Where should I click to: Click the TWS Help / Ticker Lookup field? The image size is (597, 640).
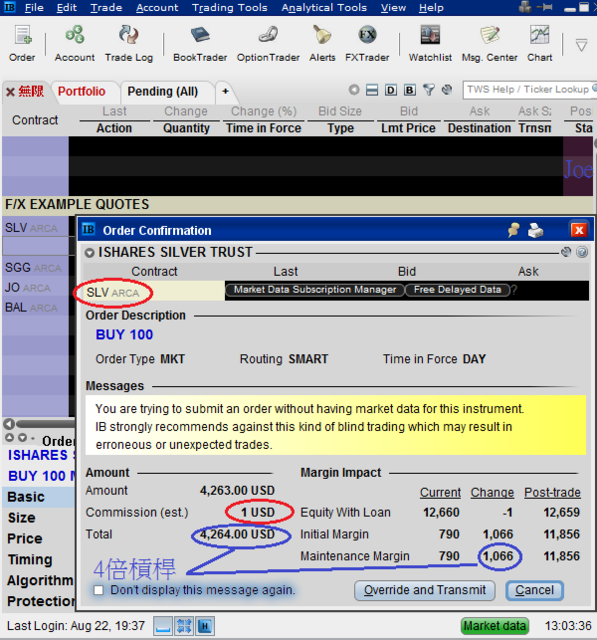pyautogui.click(x=529, y=89)
